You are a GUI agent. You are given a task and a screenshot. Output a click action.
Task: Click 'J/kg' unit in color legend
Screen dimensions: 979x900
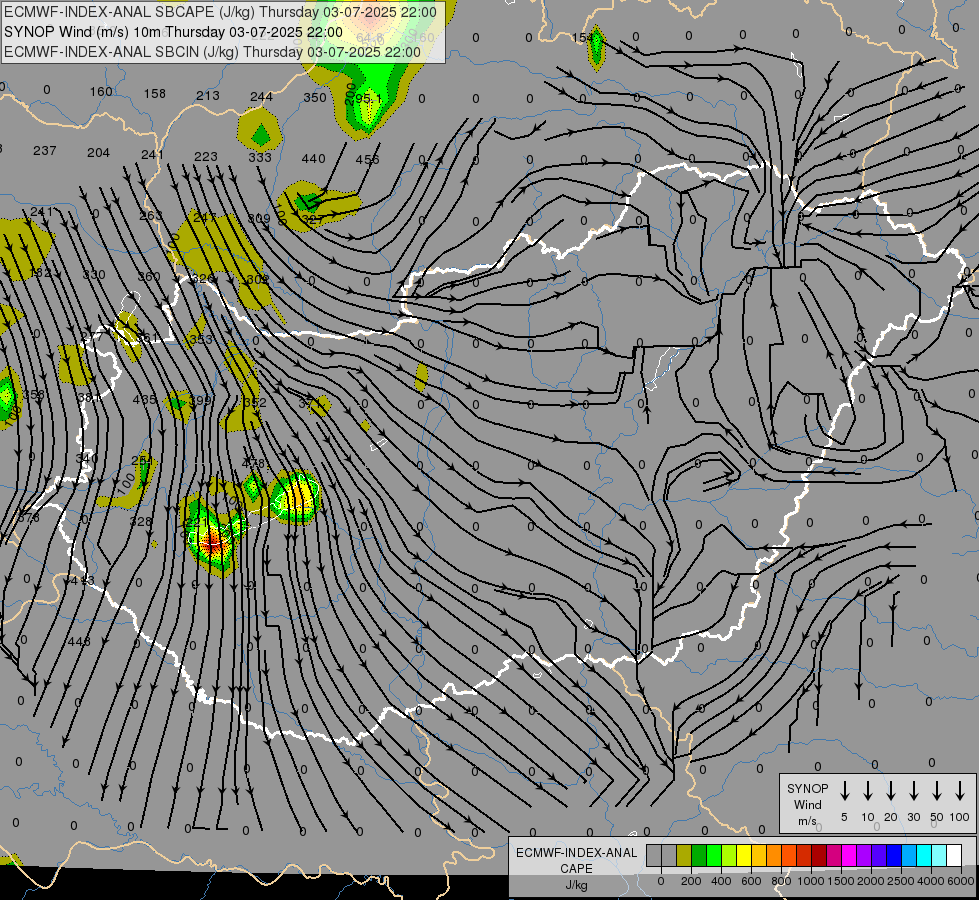576,885
